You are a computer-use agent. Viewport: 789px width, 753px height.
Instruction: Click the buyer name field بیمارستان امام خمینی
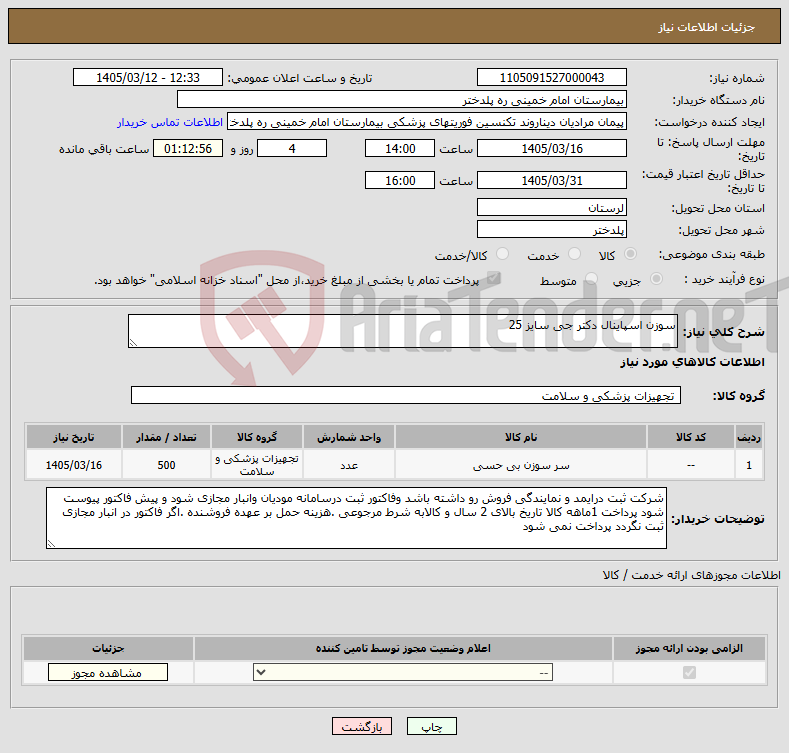(x=402, y=100)
